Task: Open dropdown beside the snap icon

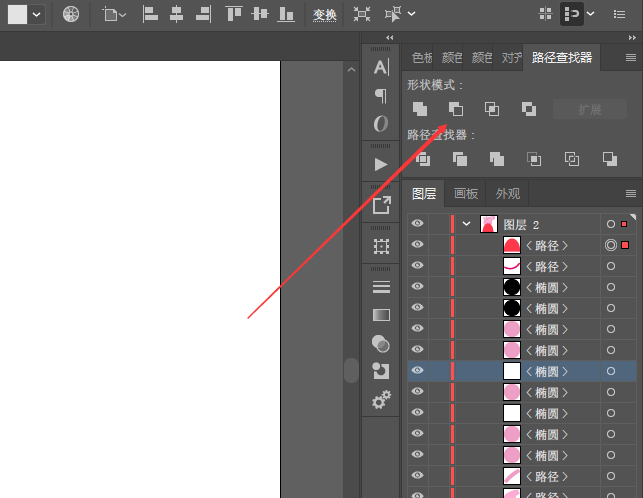Action: click(591, 14)
